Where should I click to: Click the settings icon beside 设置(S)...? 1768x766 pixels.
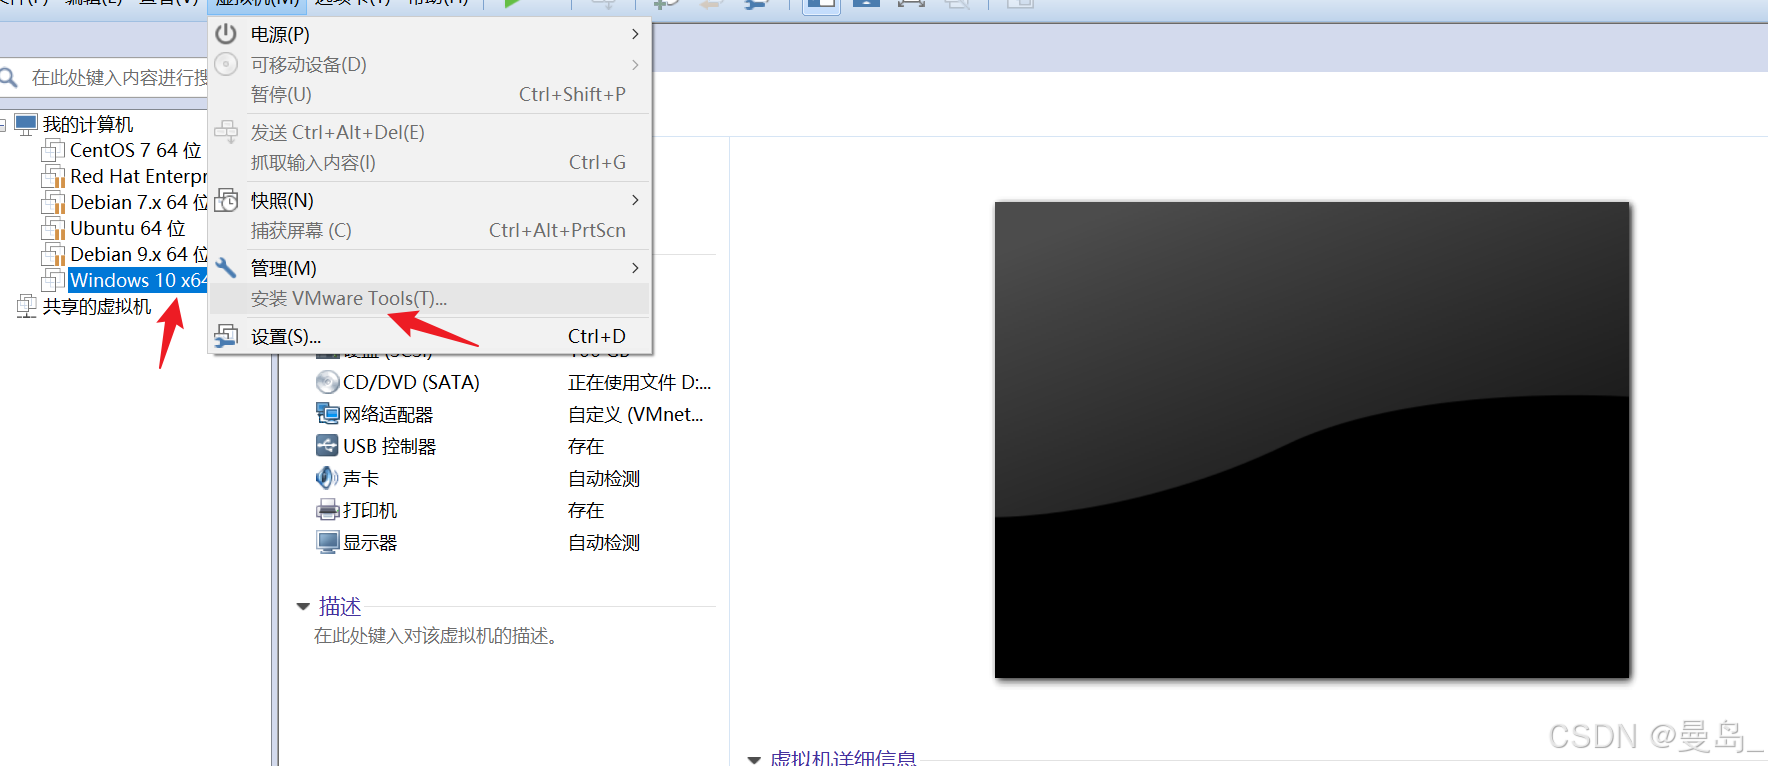[226, 336]
